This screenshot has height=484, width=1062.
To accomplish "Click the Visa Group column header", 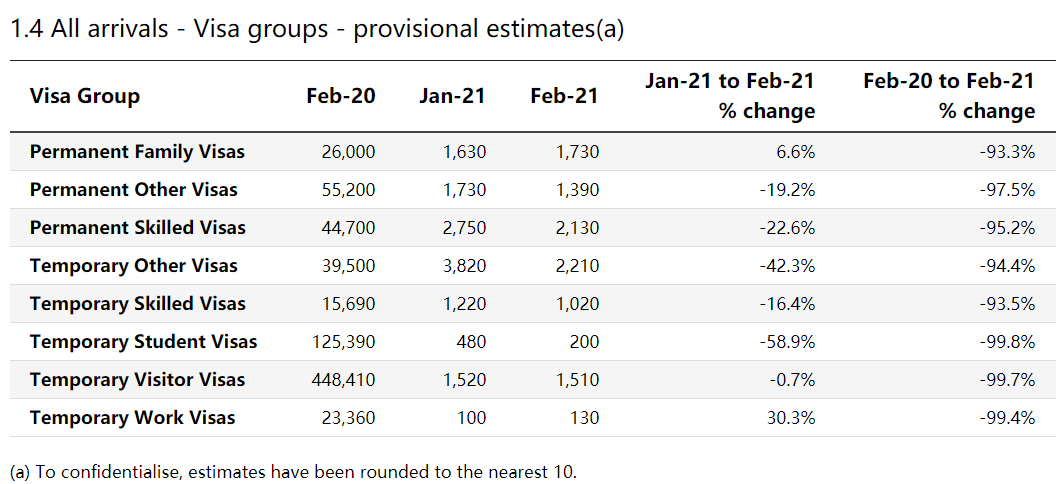I will click(85, 96).
